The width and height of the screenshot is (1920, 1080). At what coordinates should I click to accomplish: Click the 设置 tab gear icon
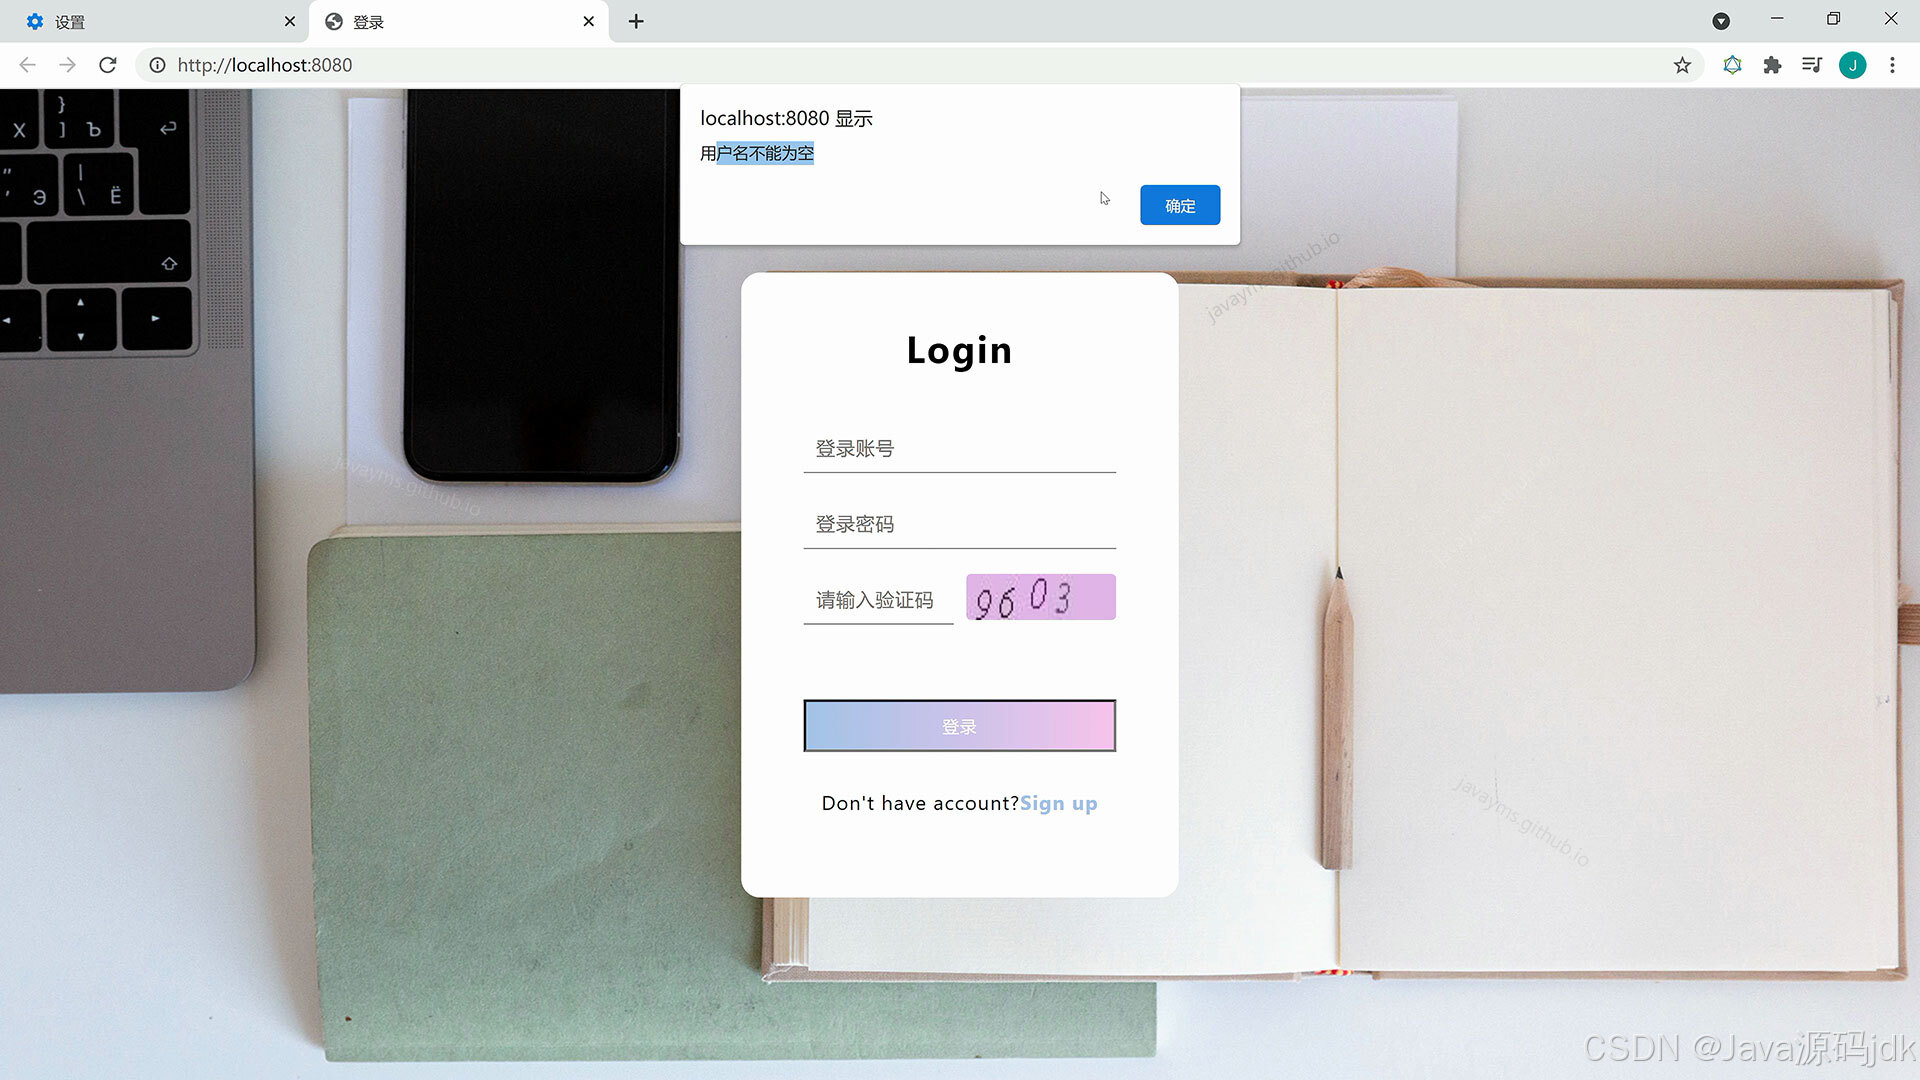[x=35, y=21]
